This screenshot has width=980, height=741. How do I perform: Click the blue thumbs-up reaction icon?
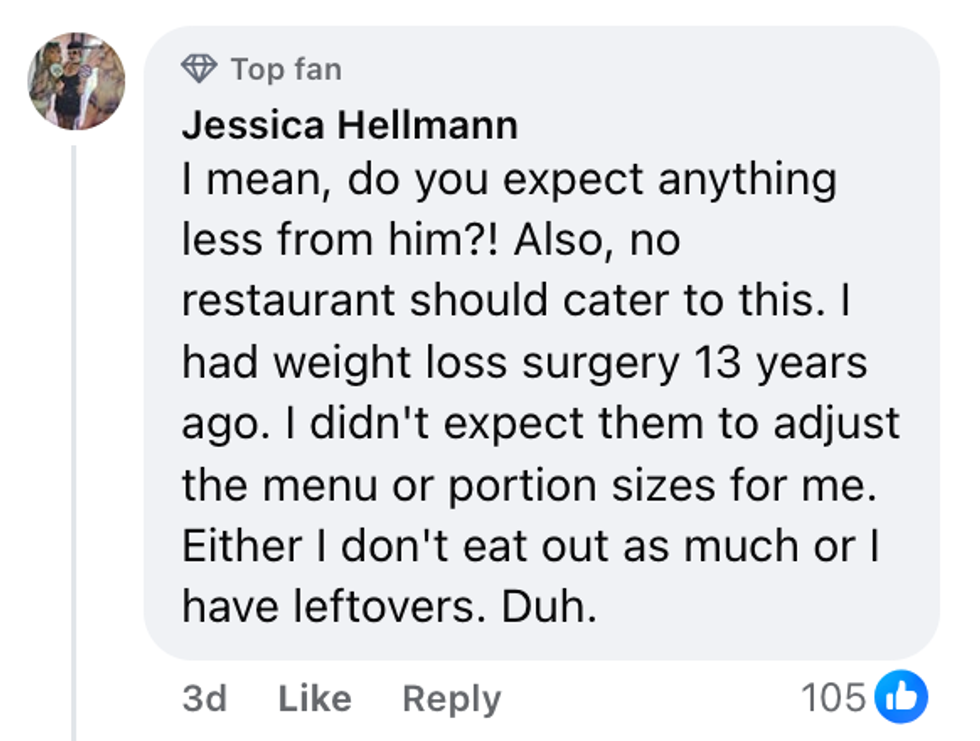pyautogui.click(x=901, y=697)
